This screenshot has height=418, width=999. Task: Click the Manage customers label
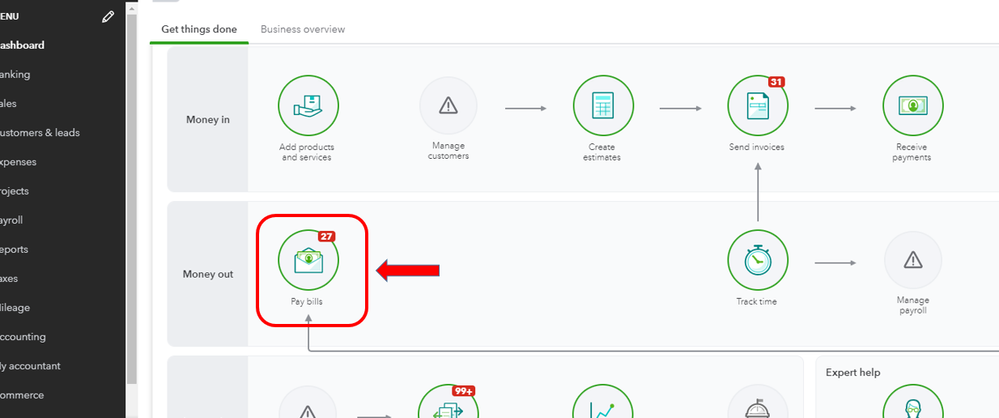tap(448, 150)
